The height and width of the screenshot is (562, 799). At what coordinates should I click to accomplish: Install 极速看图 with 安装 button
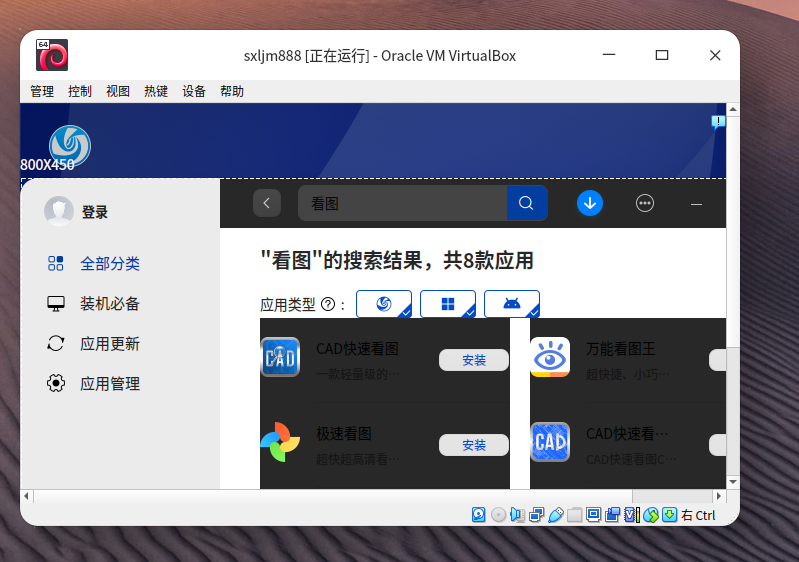click(x=474, y=445)
